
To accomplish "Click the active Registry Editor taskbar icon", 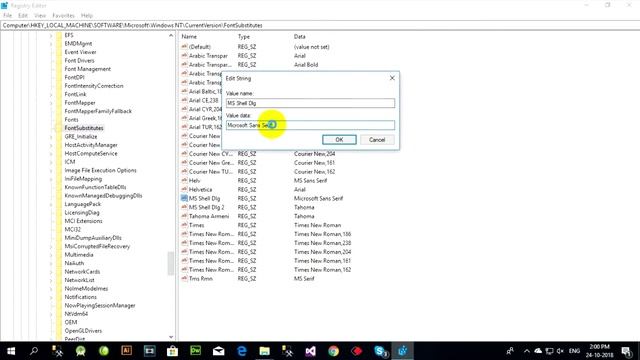I will pos(402,351).
